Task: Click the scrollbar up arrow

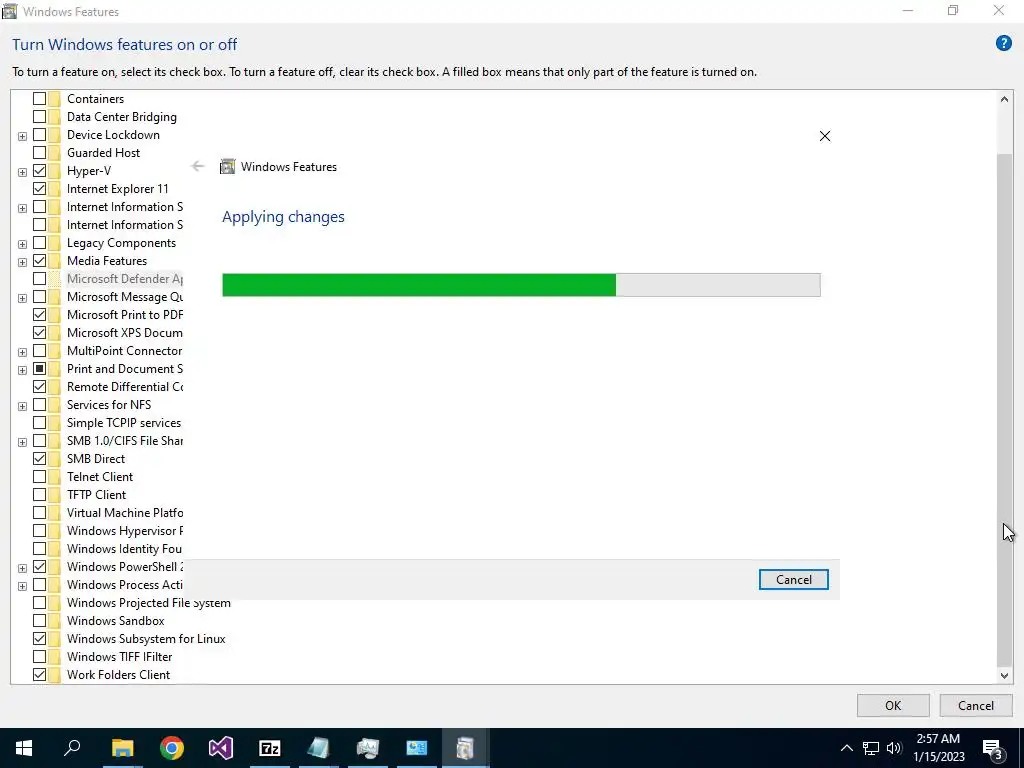Action: tap(1004, 99)
